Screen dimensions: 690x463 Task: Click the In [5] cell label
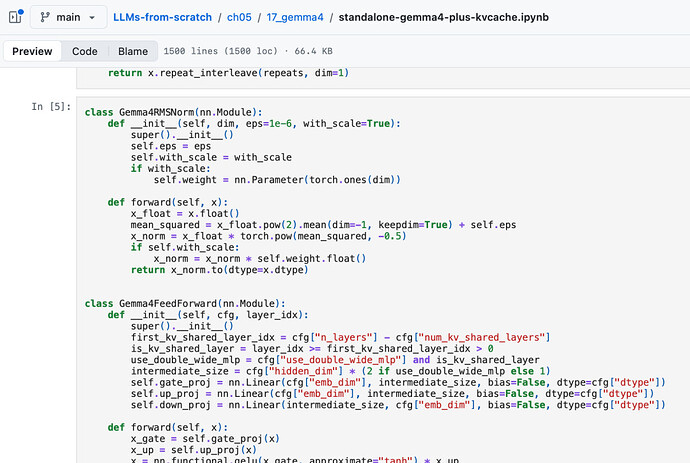pyautogui.click(x=51, y=107)
